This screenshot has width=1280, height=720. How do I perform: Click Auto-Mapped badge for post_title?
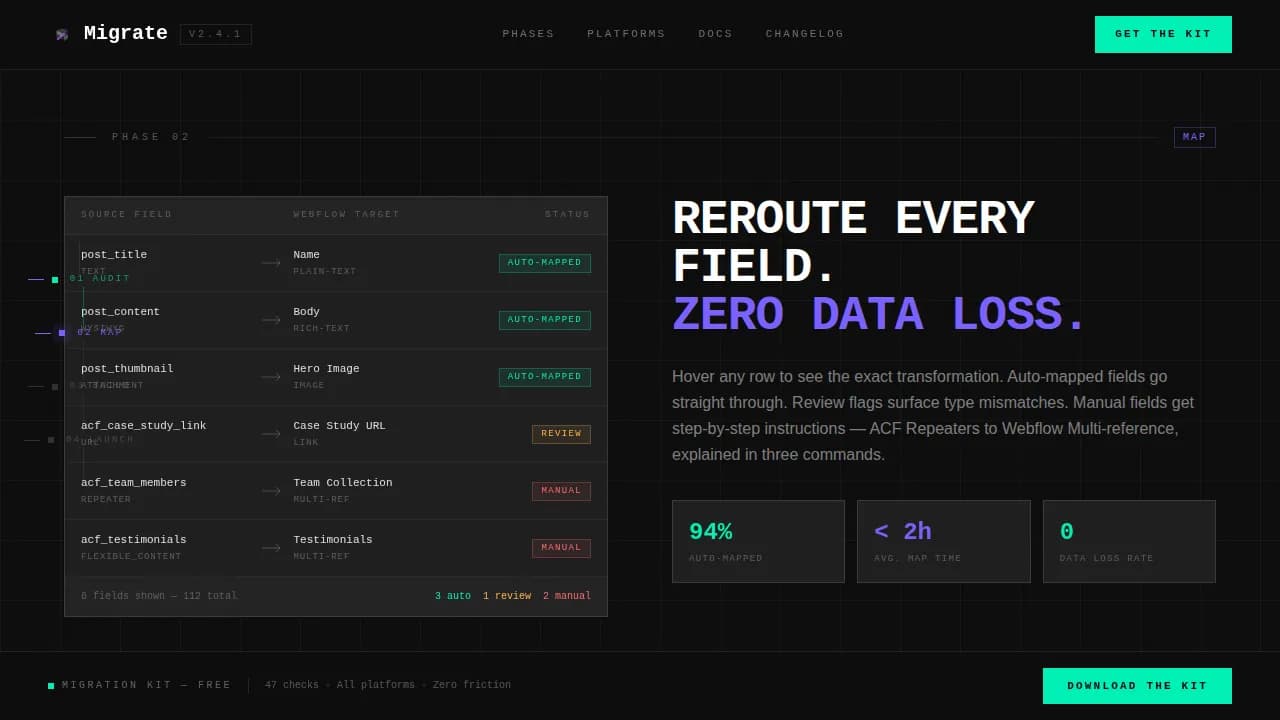tap(545, 263)
